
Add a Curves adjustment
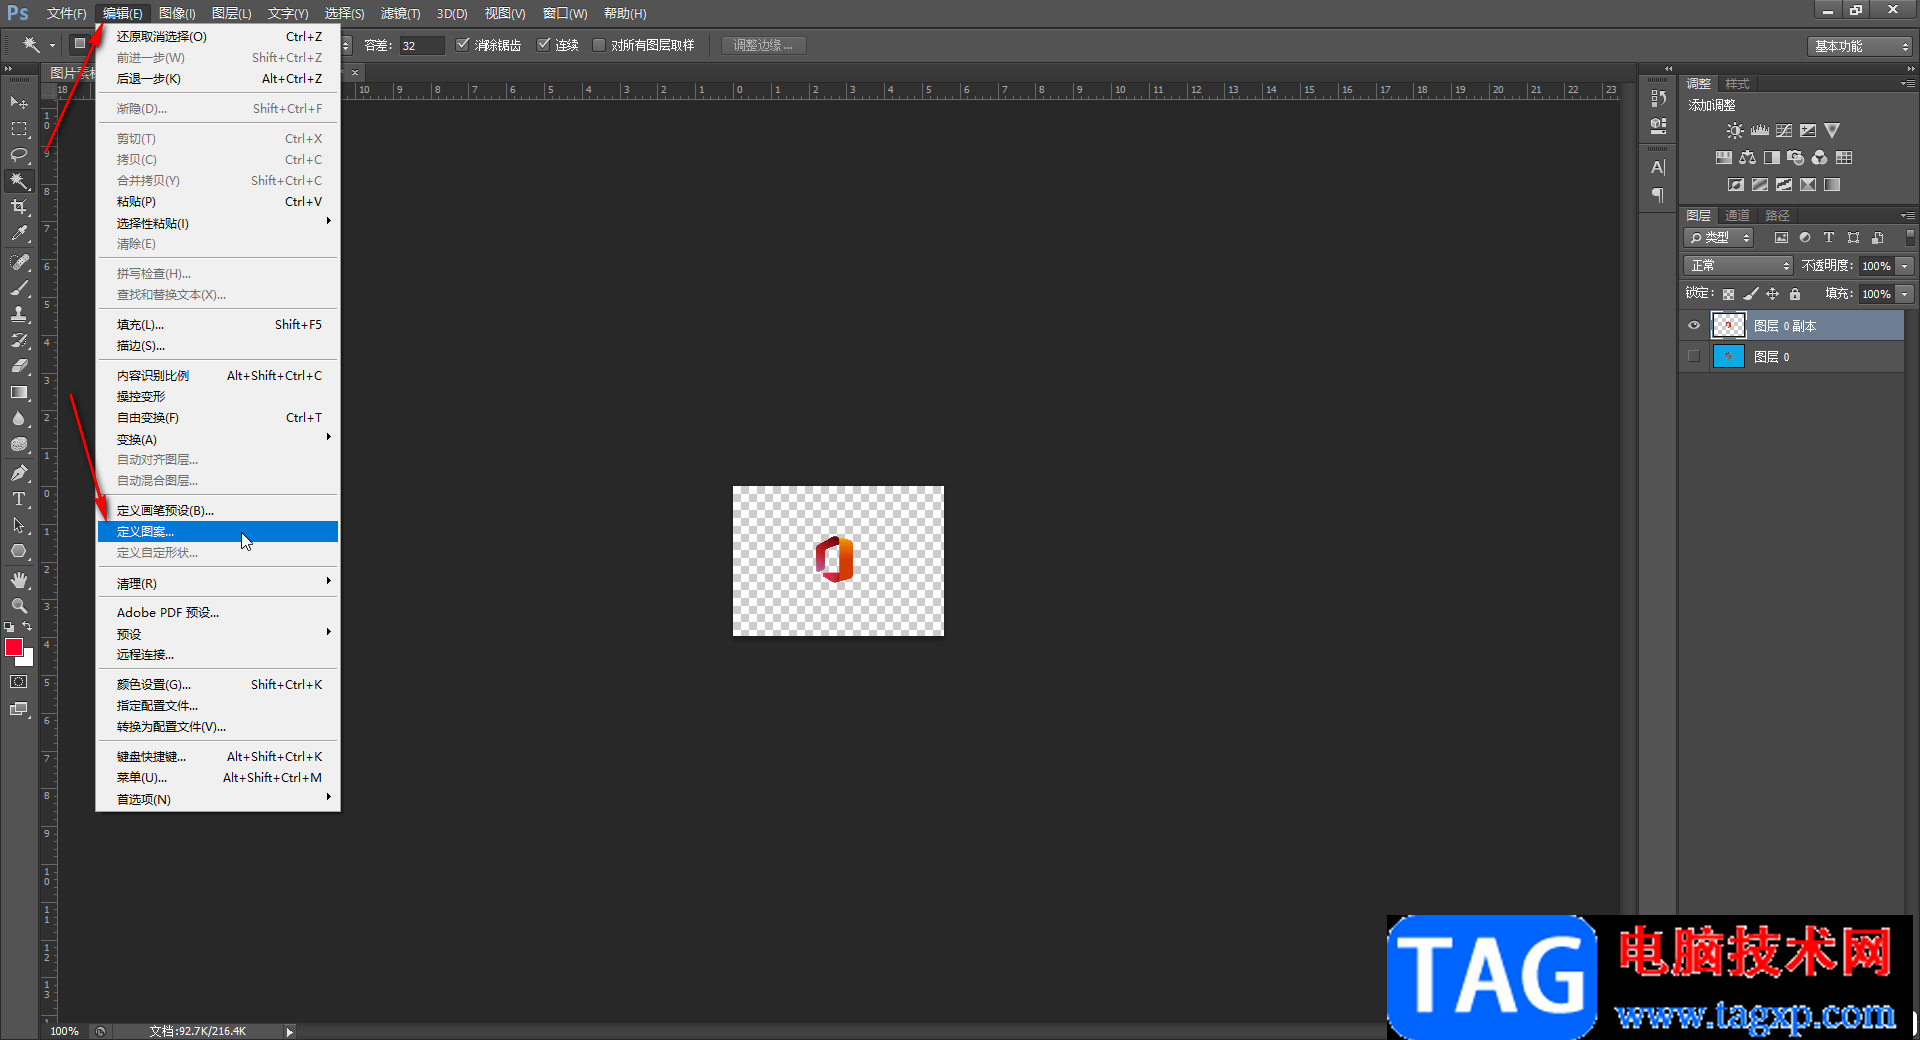tap(1784, 131)
